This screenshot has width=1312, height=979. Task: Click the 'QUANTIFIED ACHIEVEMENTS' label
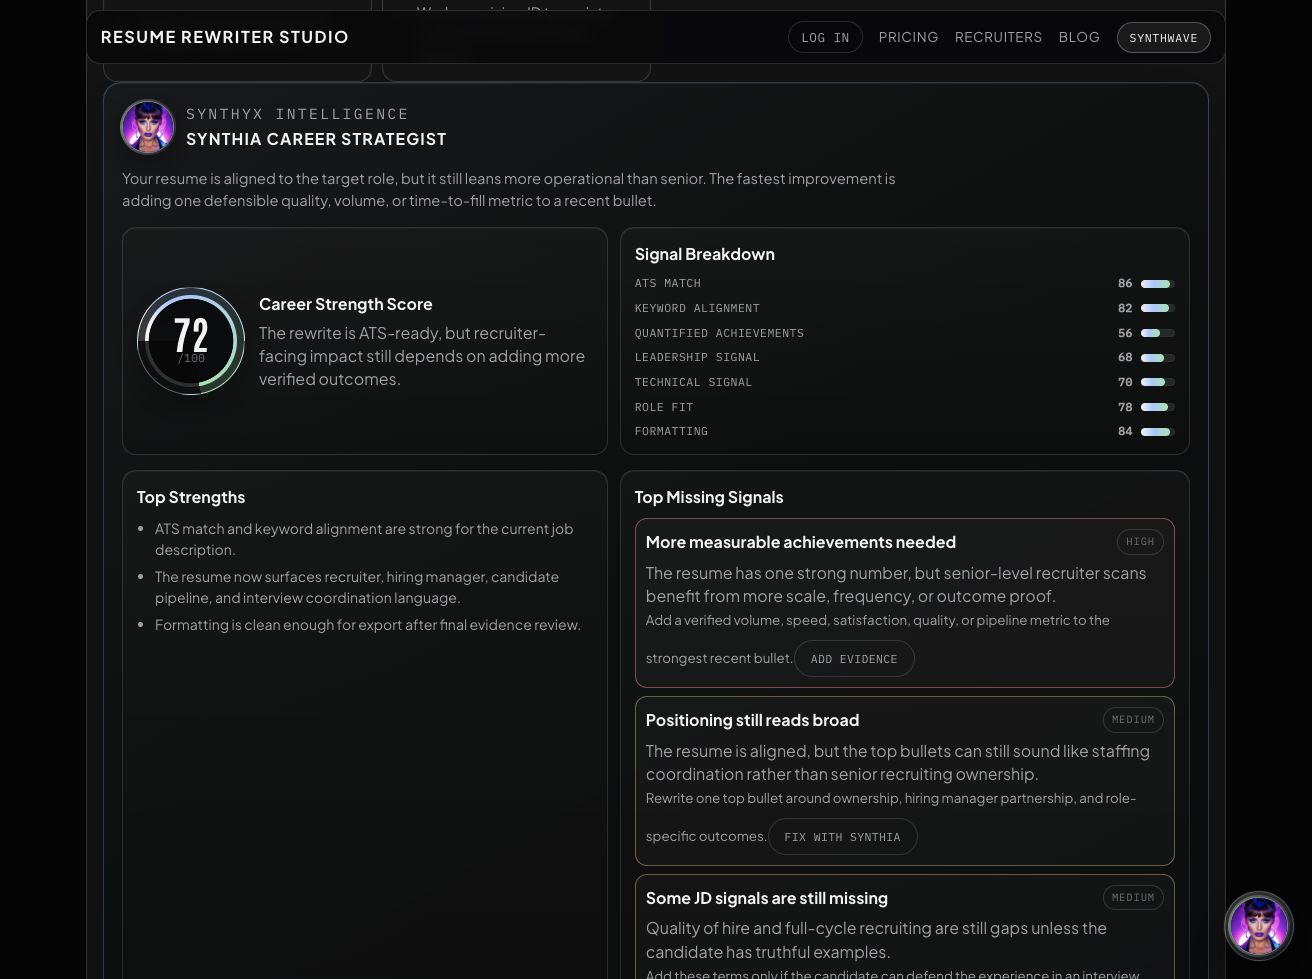pyautogui.click(x=719, y=333)
